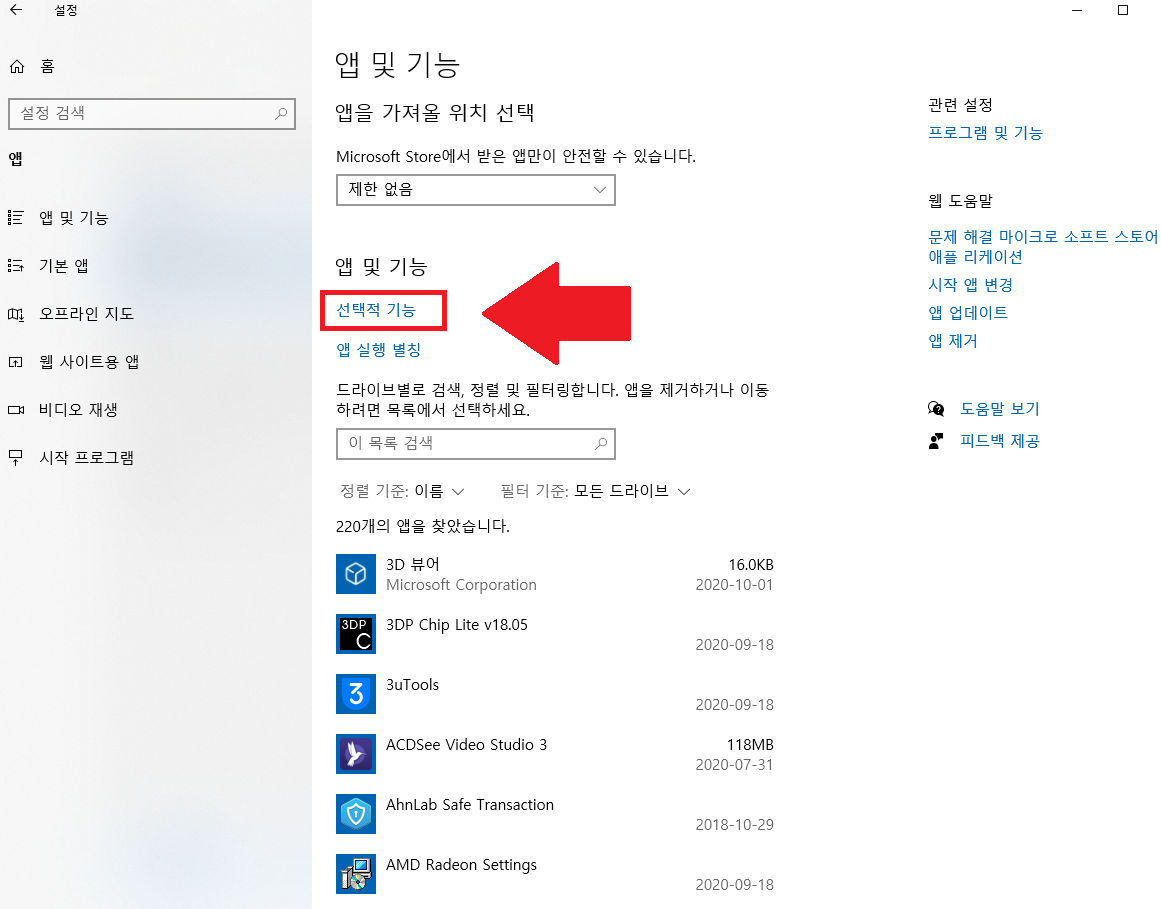Click Microsoft Corporation publisher text
The height and width of the screenshot is (909, 1161).
pos(461,585)
